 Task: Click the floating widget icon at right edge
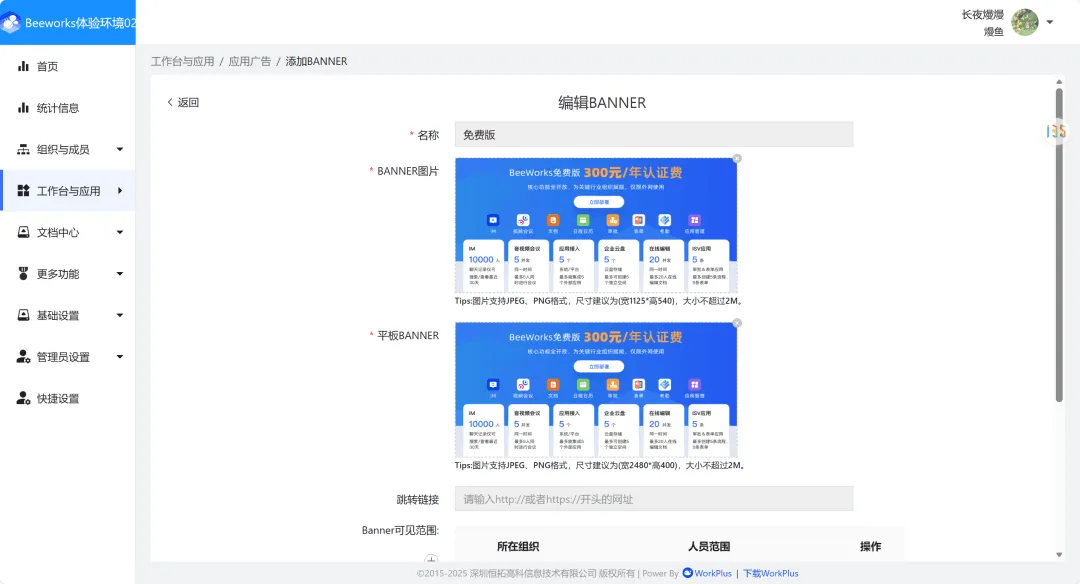[x=1056, y=131]
